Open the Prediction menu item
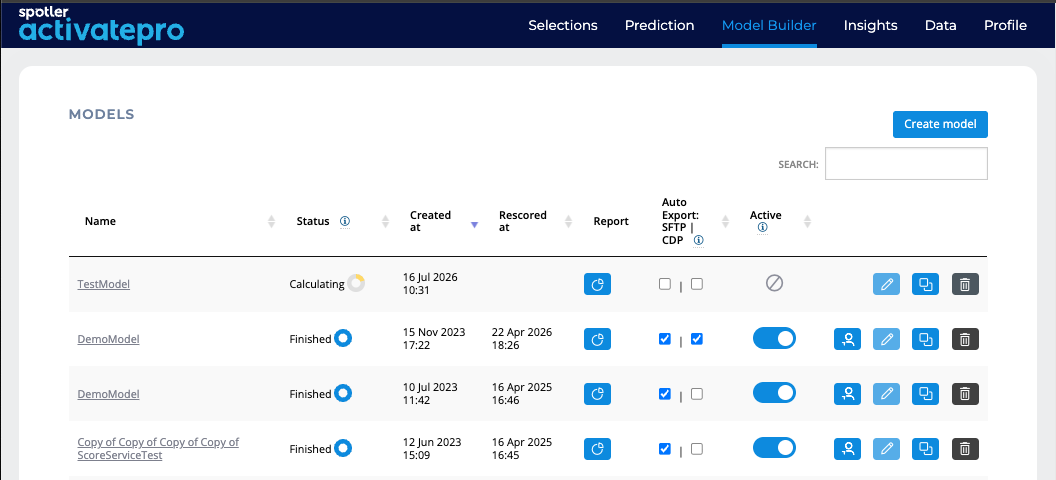 [x=659, y=26]
